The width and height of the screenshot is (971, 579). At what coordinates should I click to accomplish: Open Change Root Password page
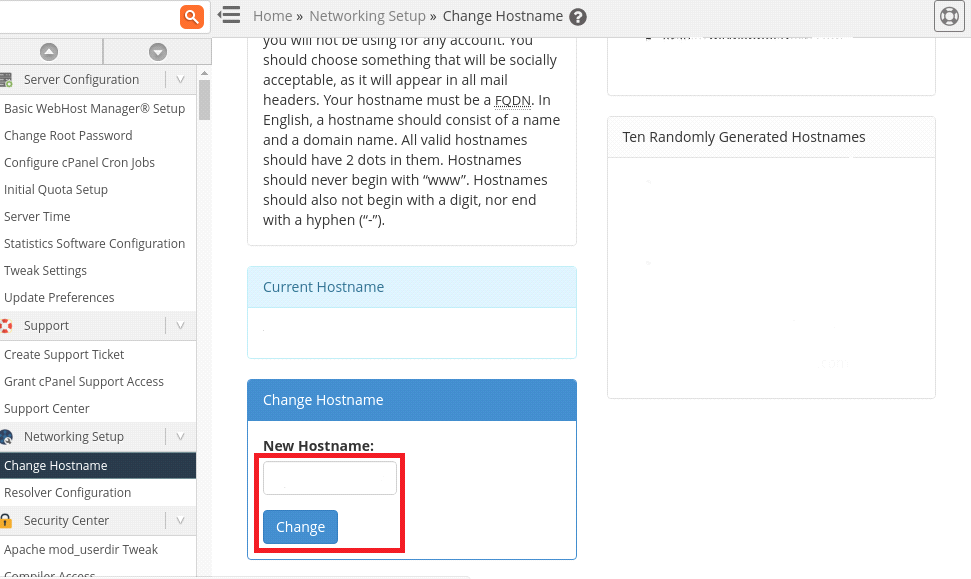tap(68, 135)
